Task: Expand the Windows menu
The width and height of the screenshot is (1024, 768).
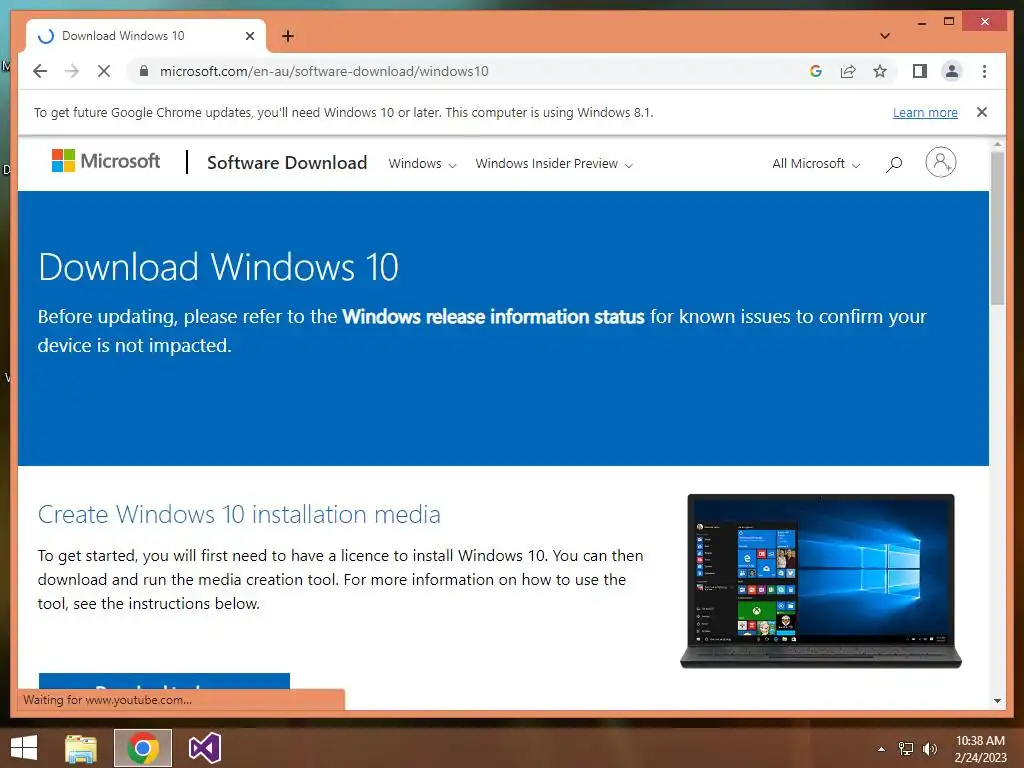Action: (422, 163)
